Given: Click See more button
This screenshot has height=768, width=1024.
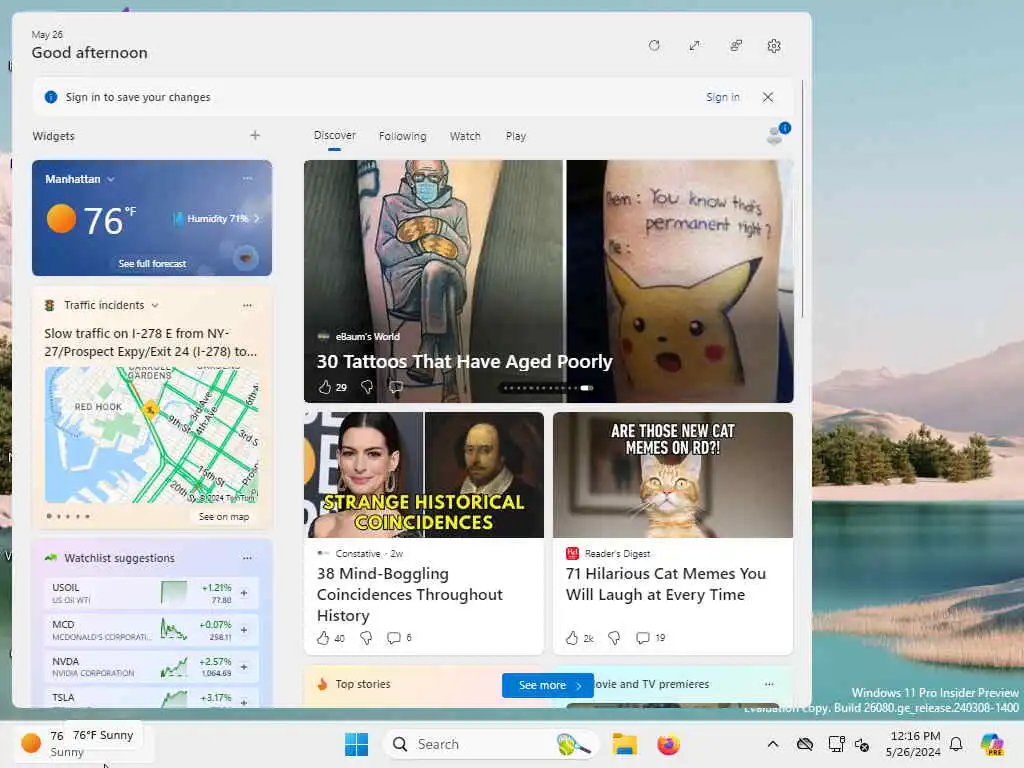Looking at the screenshot, I should [x=547, y=685].
